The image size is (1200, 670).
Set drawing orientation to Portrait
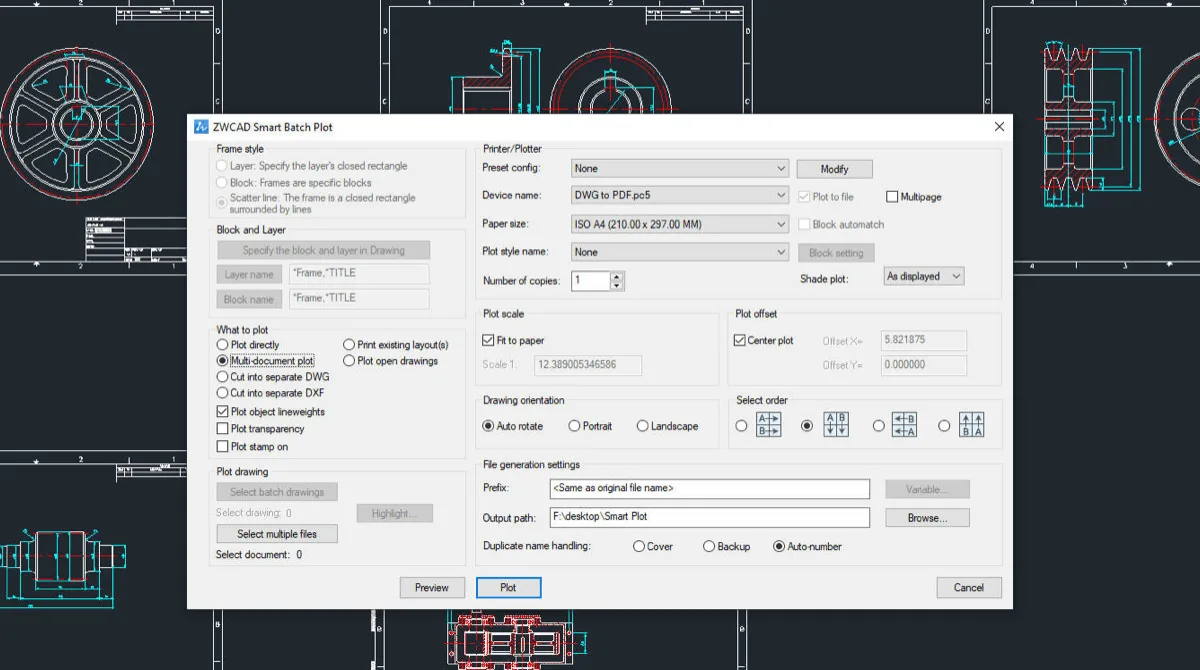pyautogui.click(x=574, y=426)
